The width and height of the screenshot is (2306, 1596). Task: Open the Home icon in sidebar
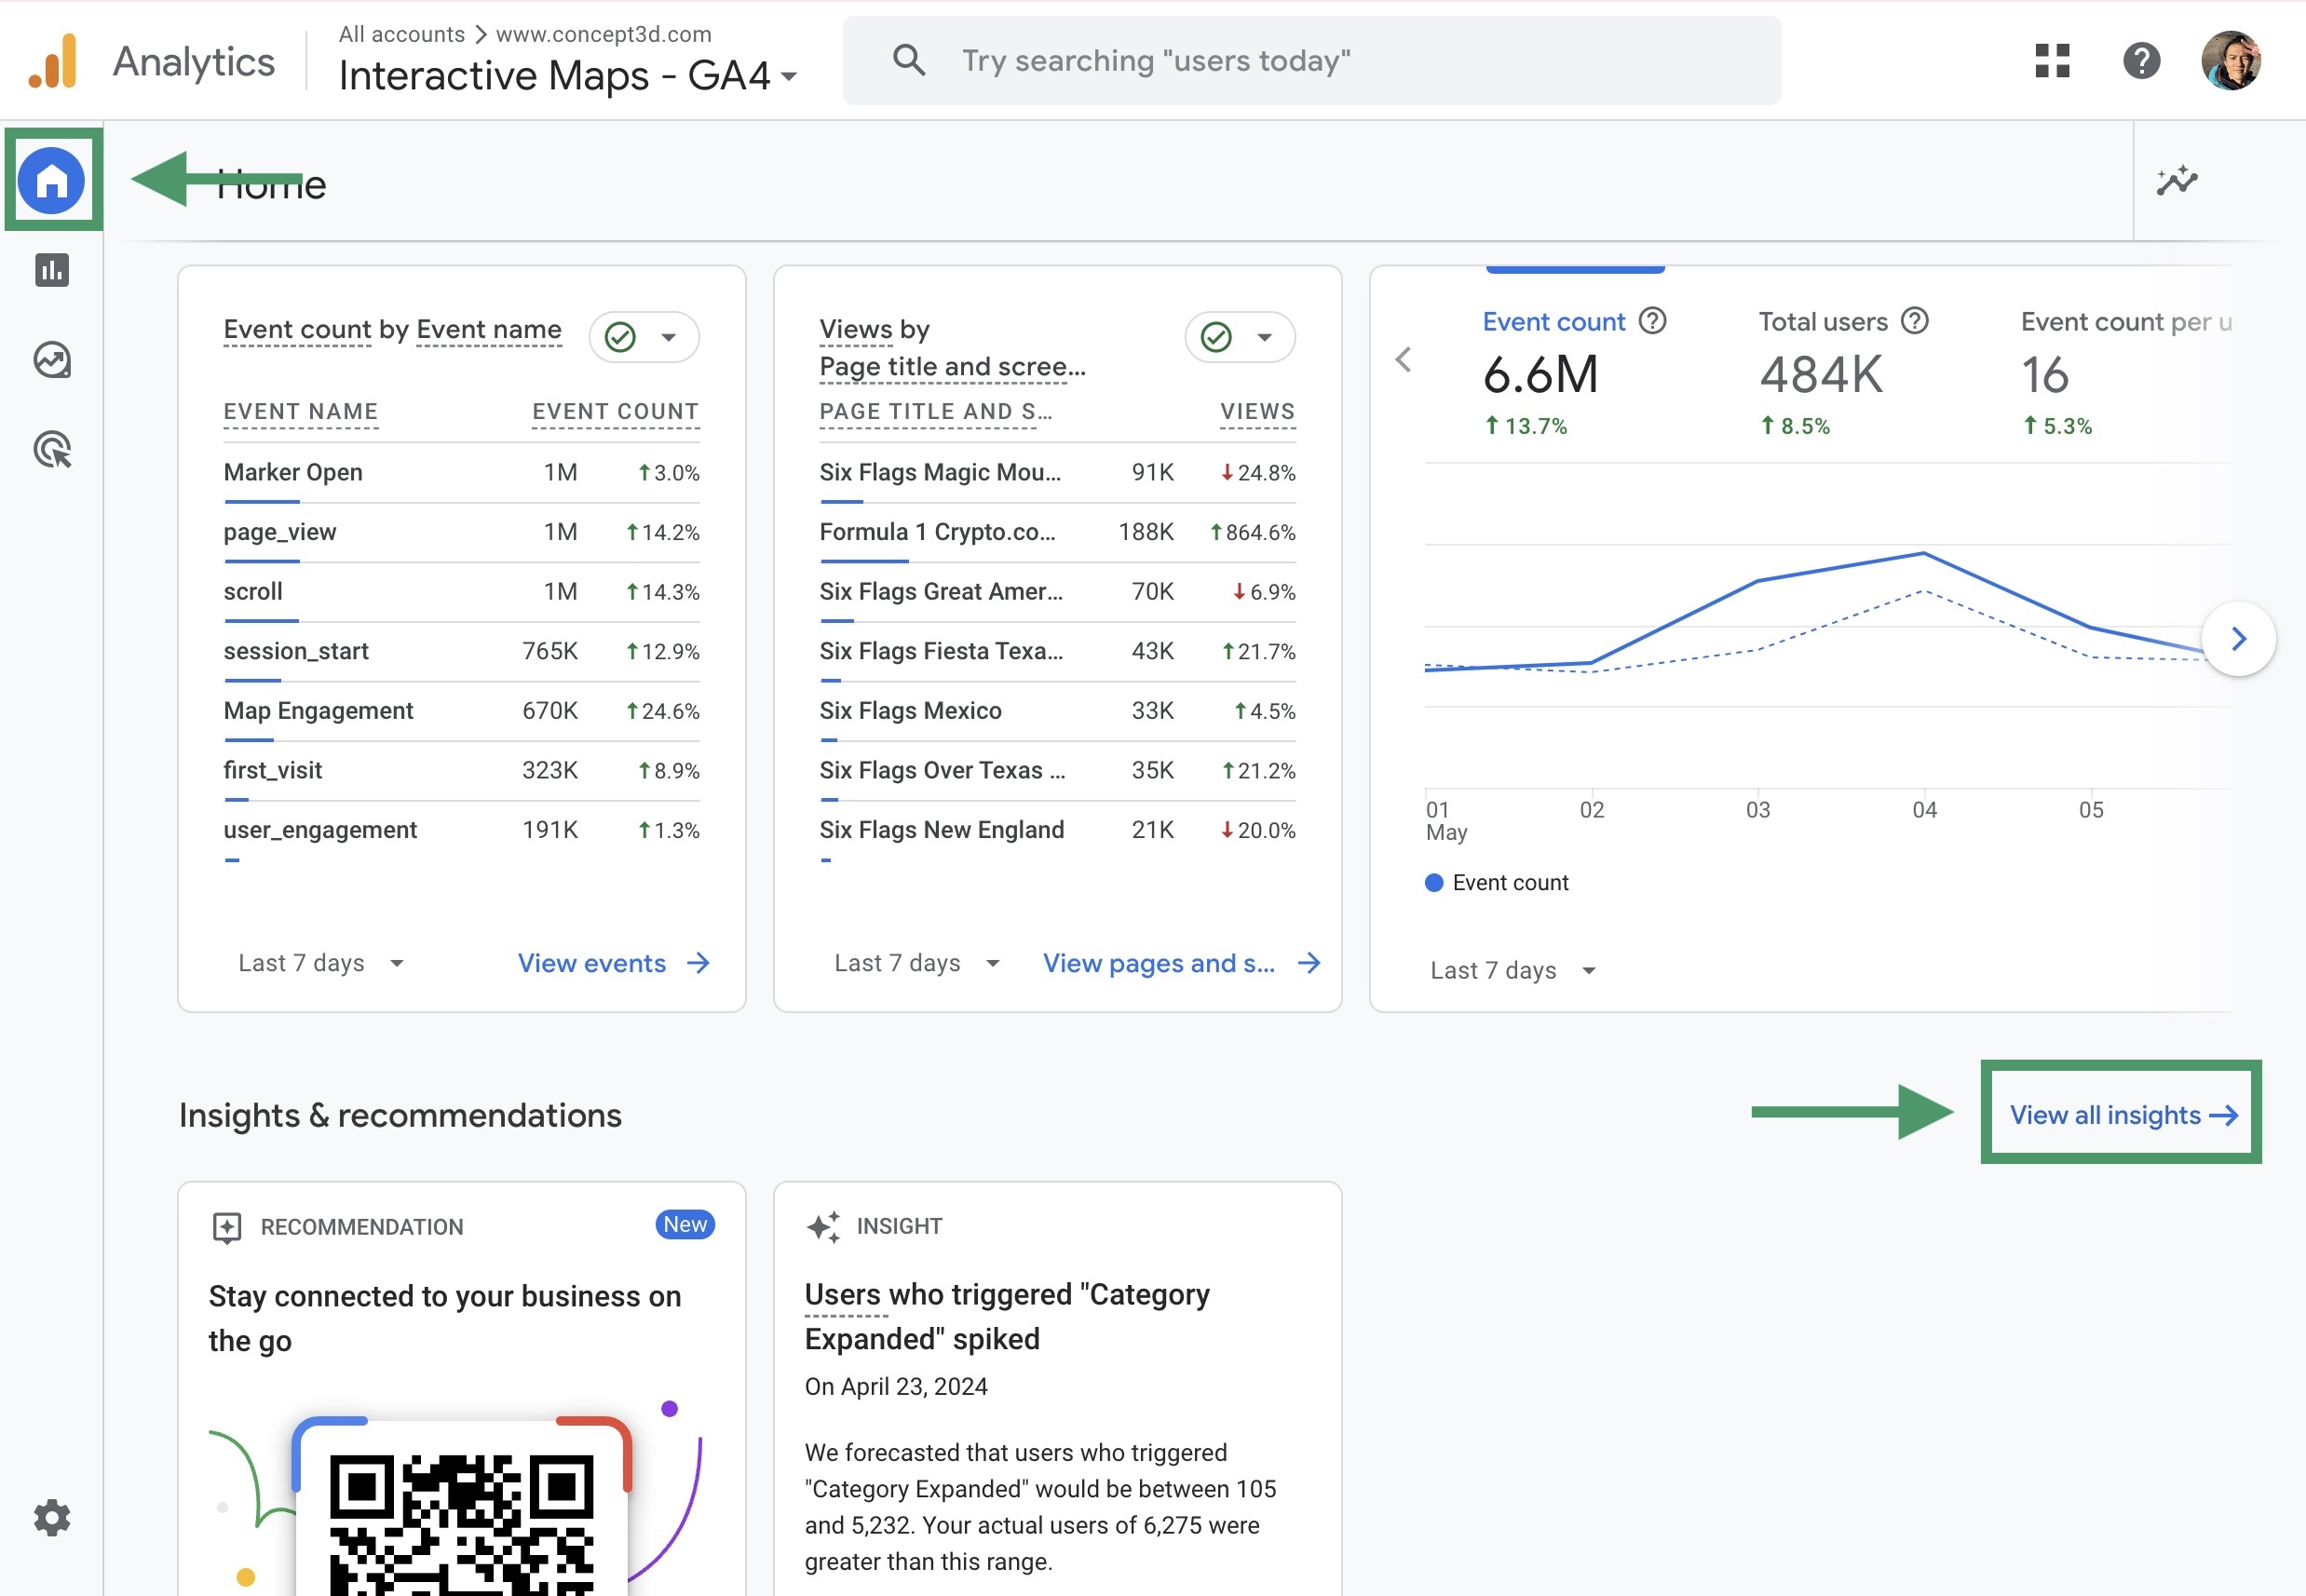click(52, 180)
